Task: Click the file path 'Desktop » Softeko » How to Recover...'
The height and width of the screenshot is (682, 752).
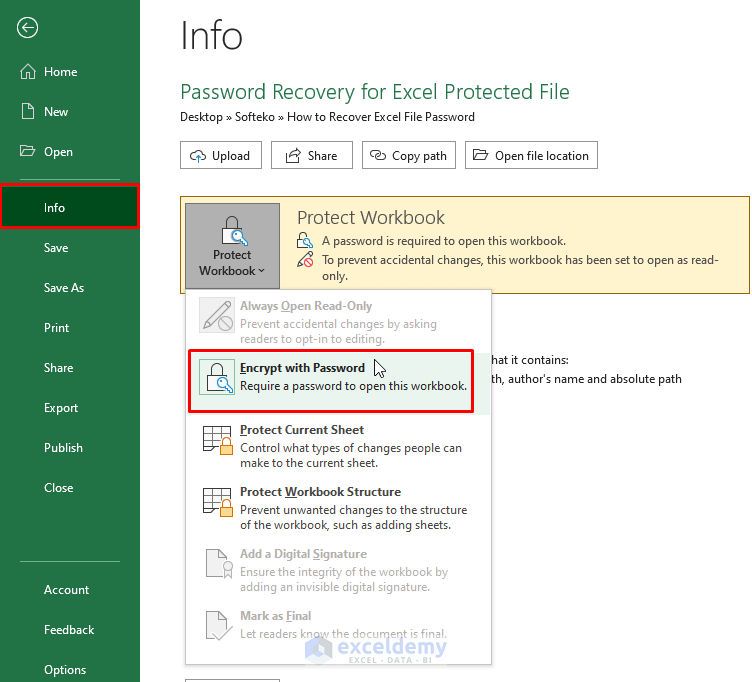Action: (x=327, y=117)
